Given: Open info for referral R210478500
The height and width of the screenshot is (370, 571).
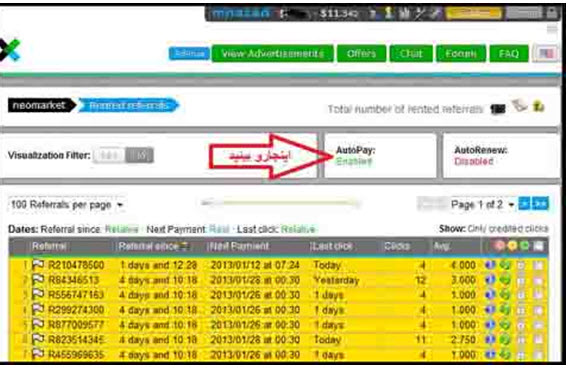Looking at the screenshot, I should click(x=490, y=265).
